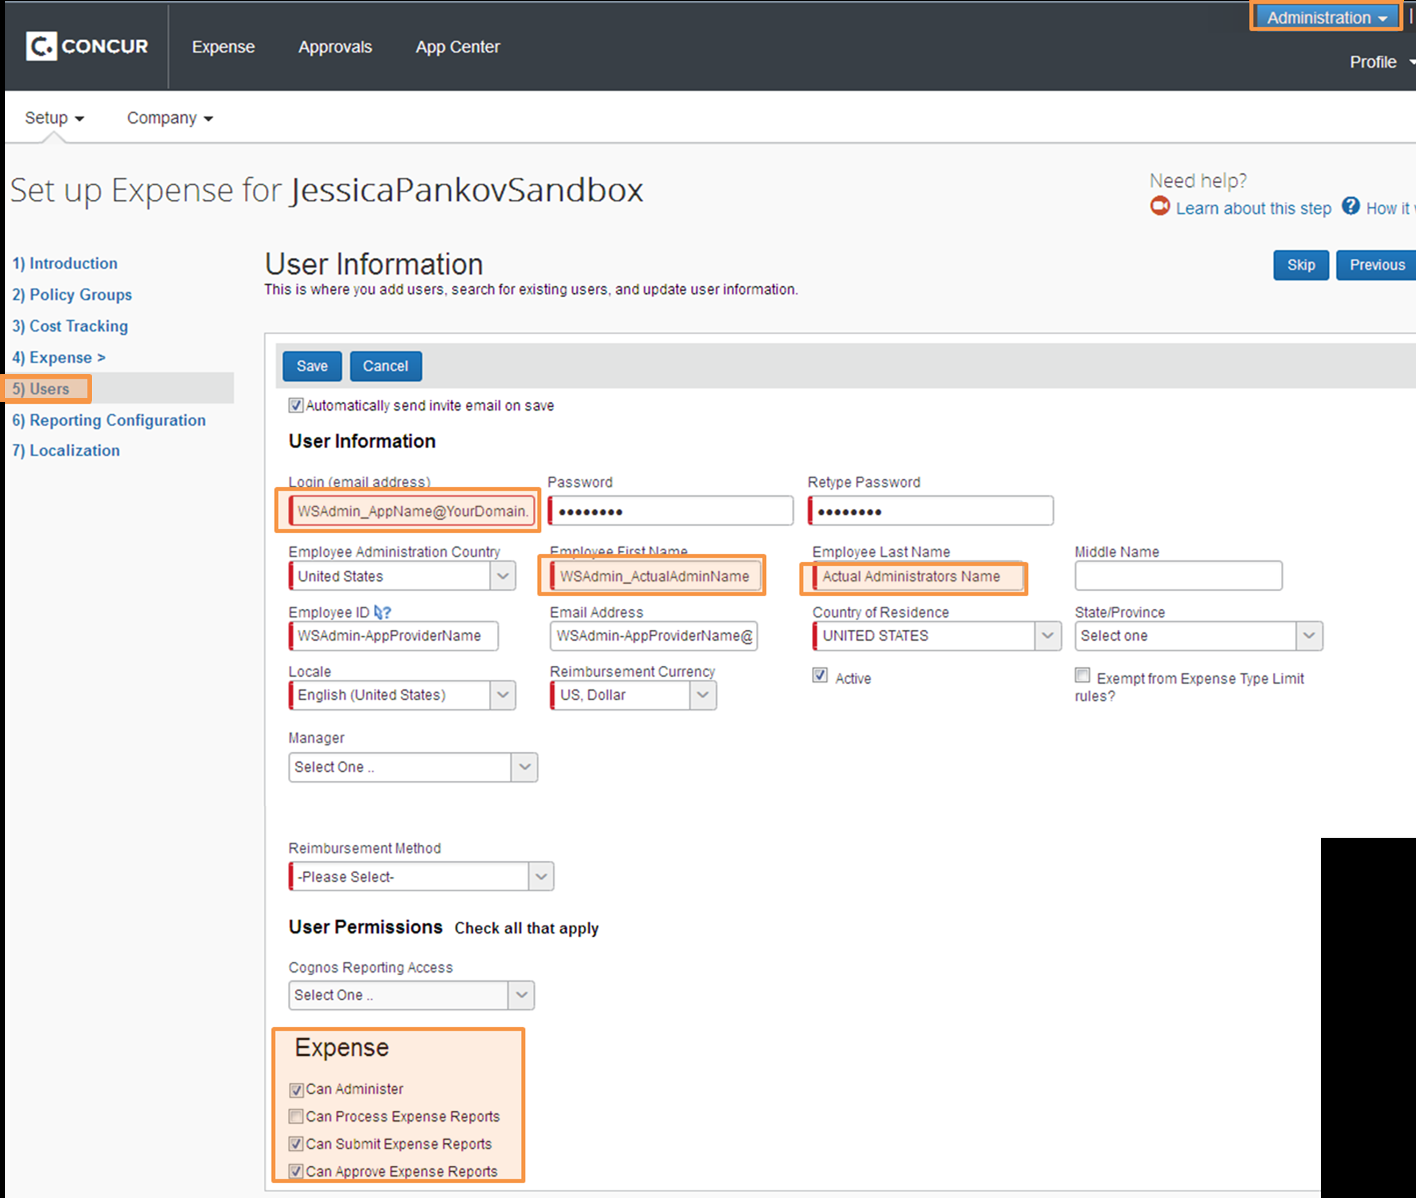Image resolution: width=1416 pixels, height=1198 pixels.
Task: Uncheck Can Submit Expense Reports
Action: click(296, 1144)
